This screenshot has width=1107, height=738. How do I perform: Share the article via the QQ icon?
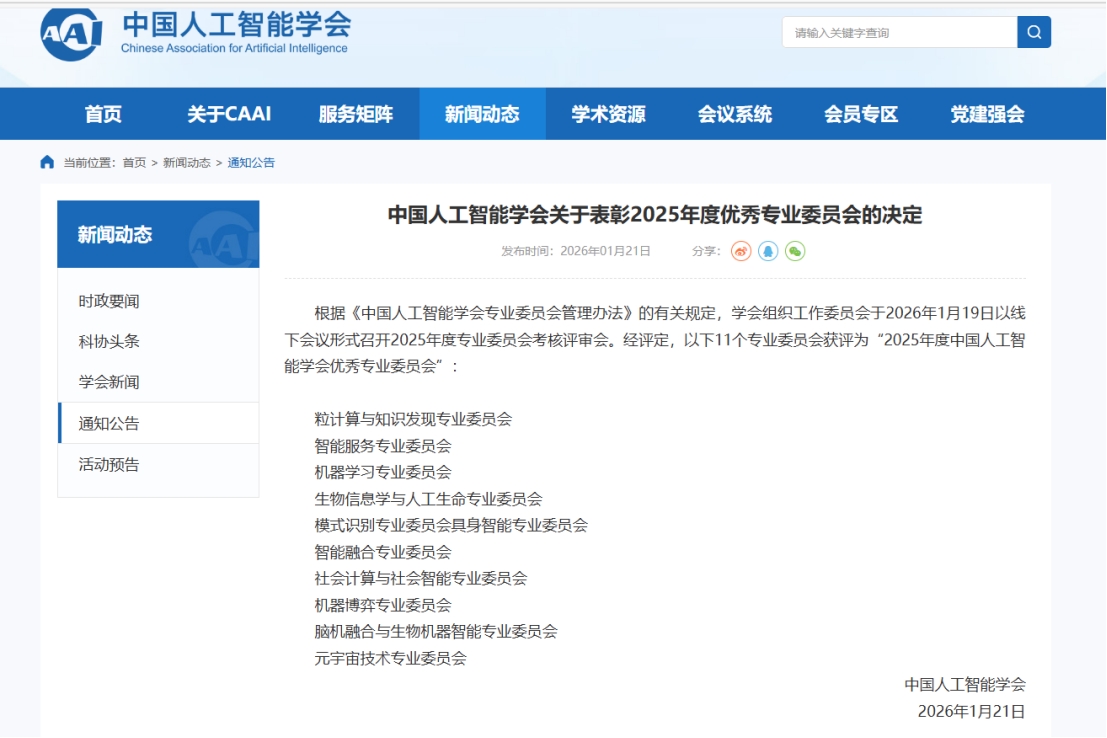coord(768,251)
